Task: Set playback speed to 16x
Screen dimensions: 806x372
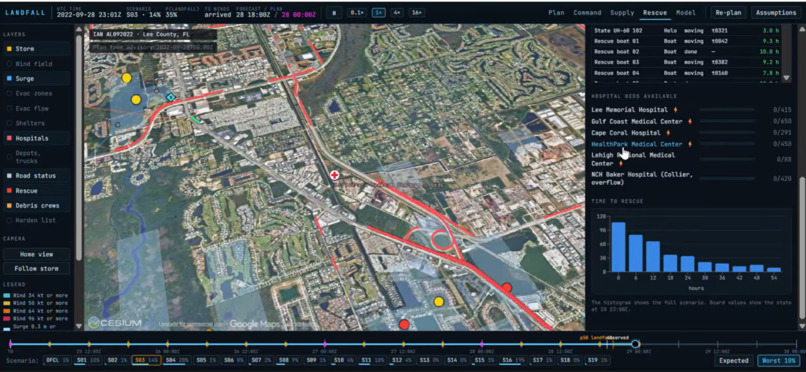Action: (x=416, y=13)
